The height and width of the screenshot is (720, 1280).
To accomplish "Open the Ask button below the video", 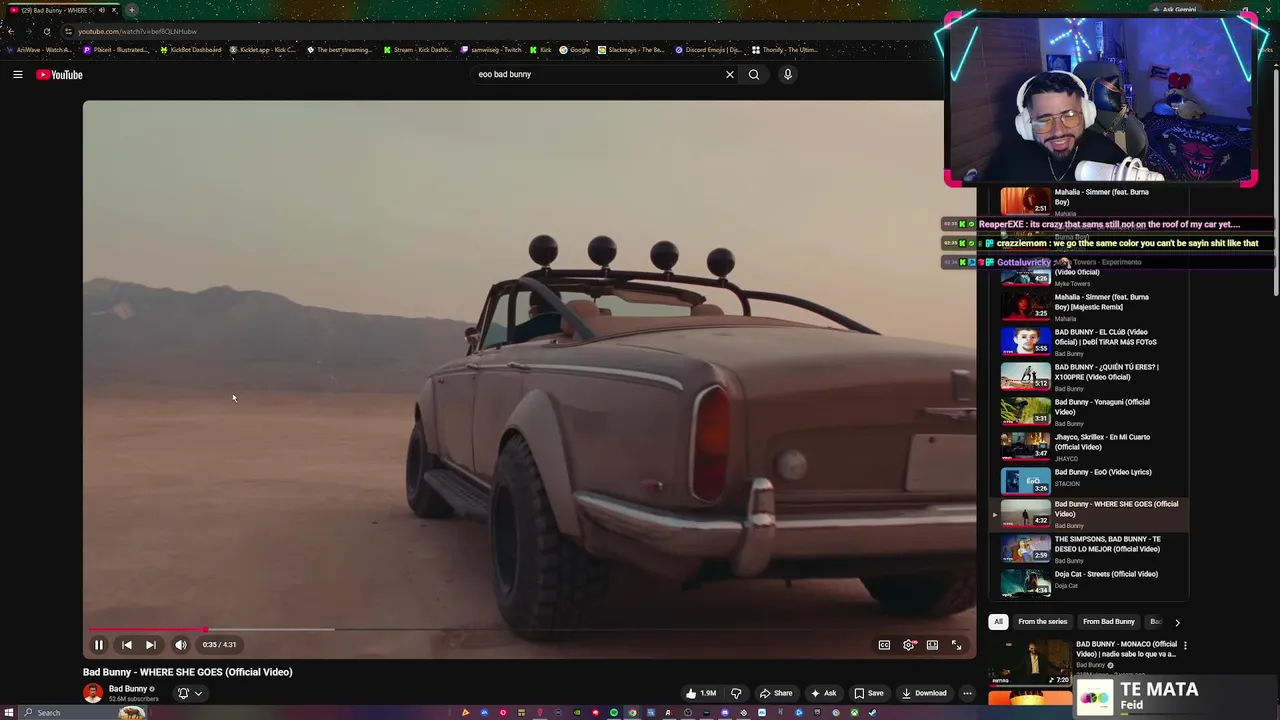I will 824,693.
